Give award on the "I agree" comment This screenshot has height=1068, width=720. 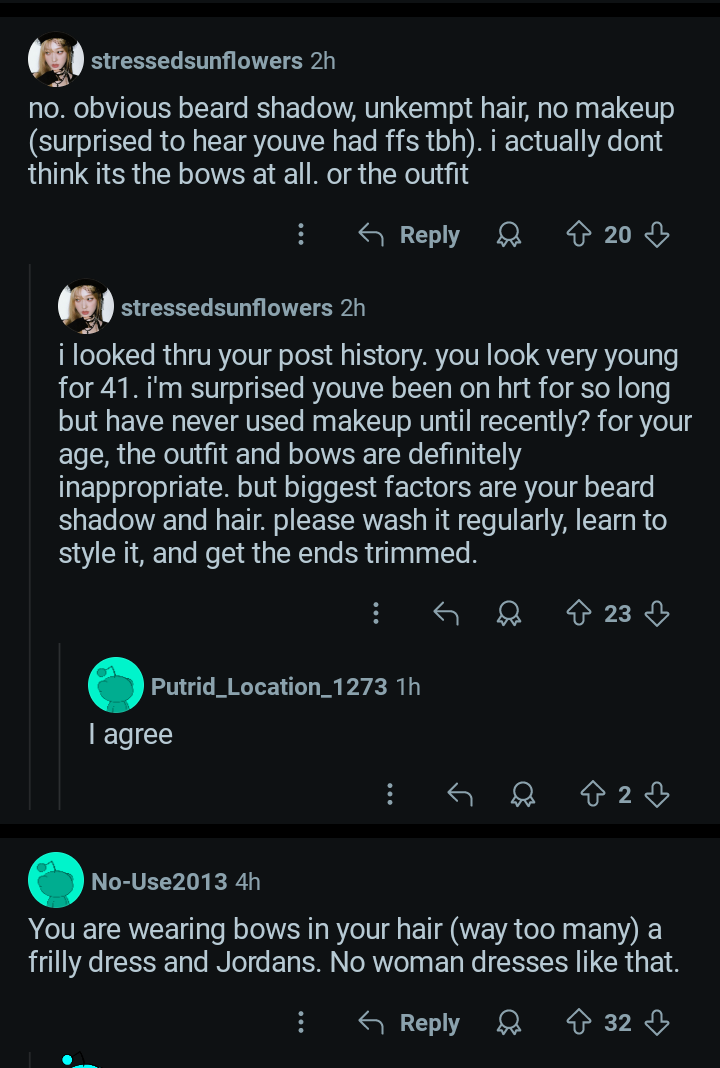click(522, 795)
